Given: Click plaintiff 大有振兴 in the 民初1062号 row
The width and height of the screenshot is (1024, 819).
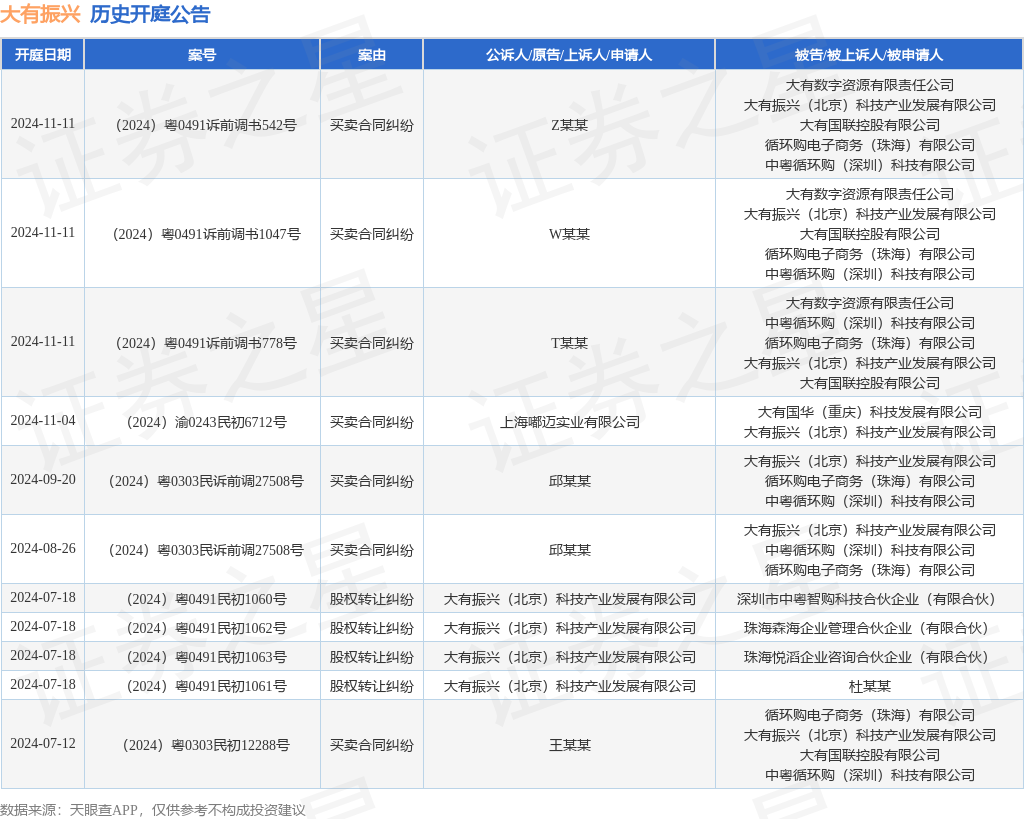Looking at the screenshot, I should tap(569, 628).
